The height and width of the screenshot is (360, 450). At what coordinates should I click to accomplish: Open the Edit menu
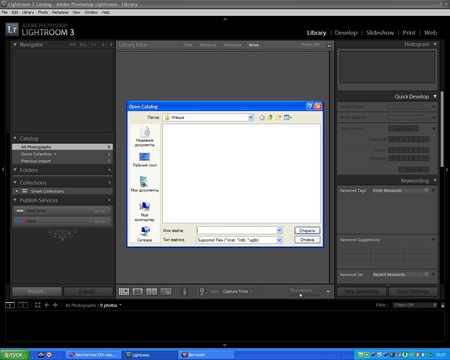pos(15,12)
